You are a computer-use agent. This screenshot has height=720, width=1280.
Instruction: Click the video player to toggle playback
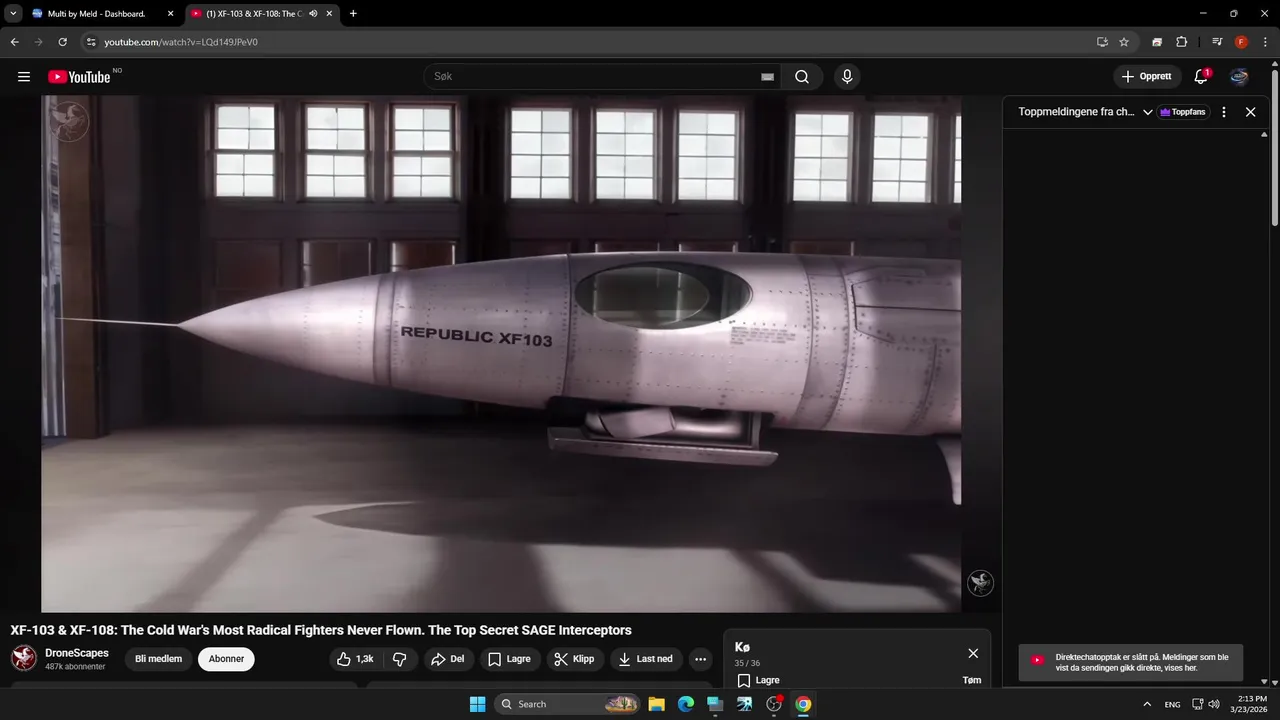pos(501,353)
